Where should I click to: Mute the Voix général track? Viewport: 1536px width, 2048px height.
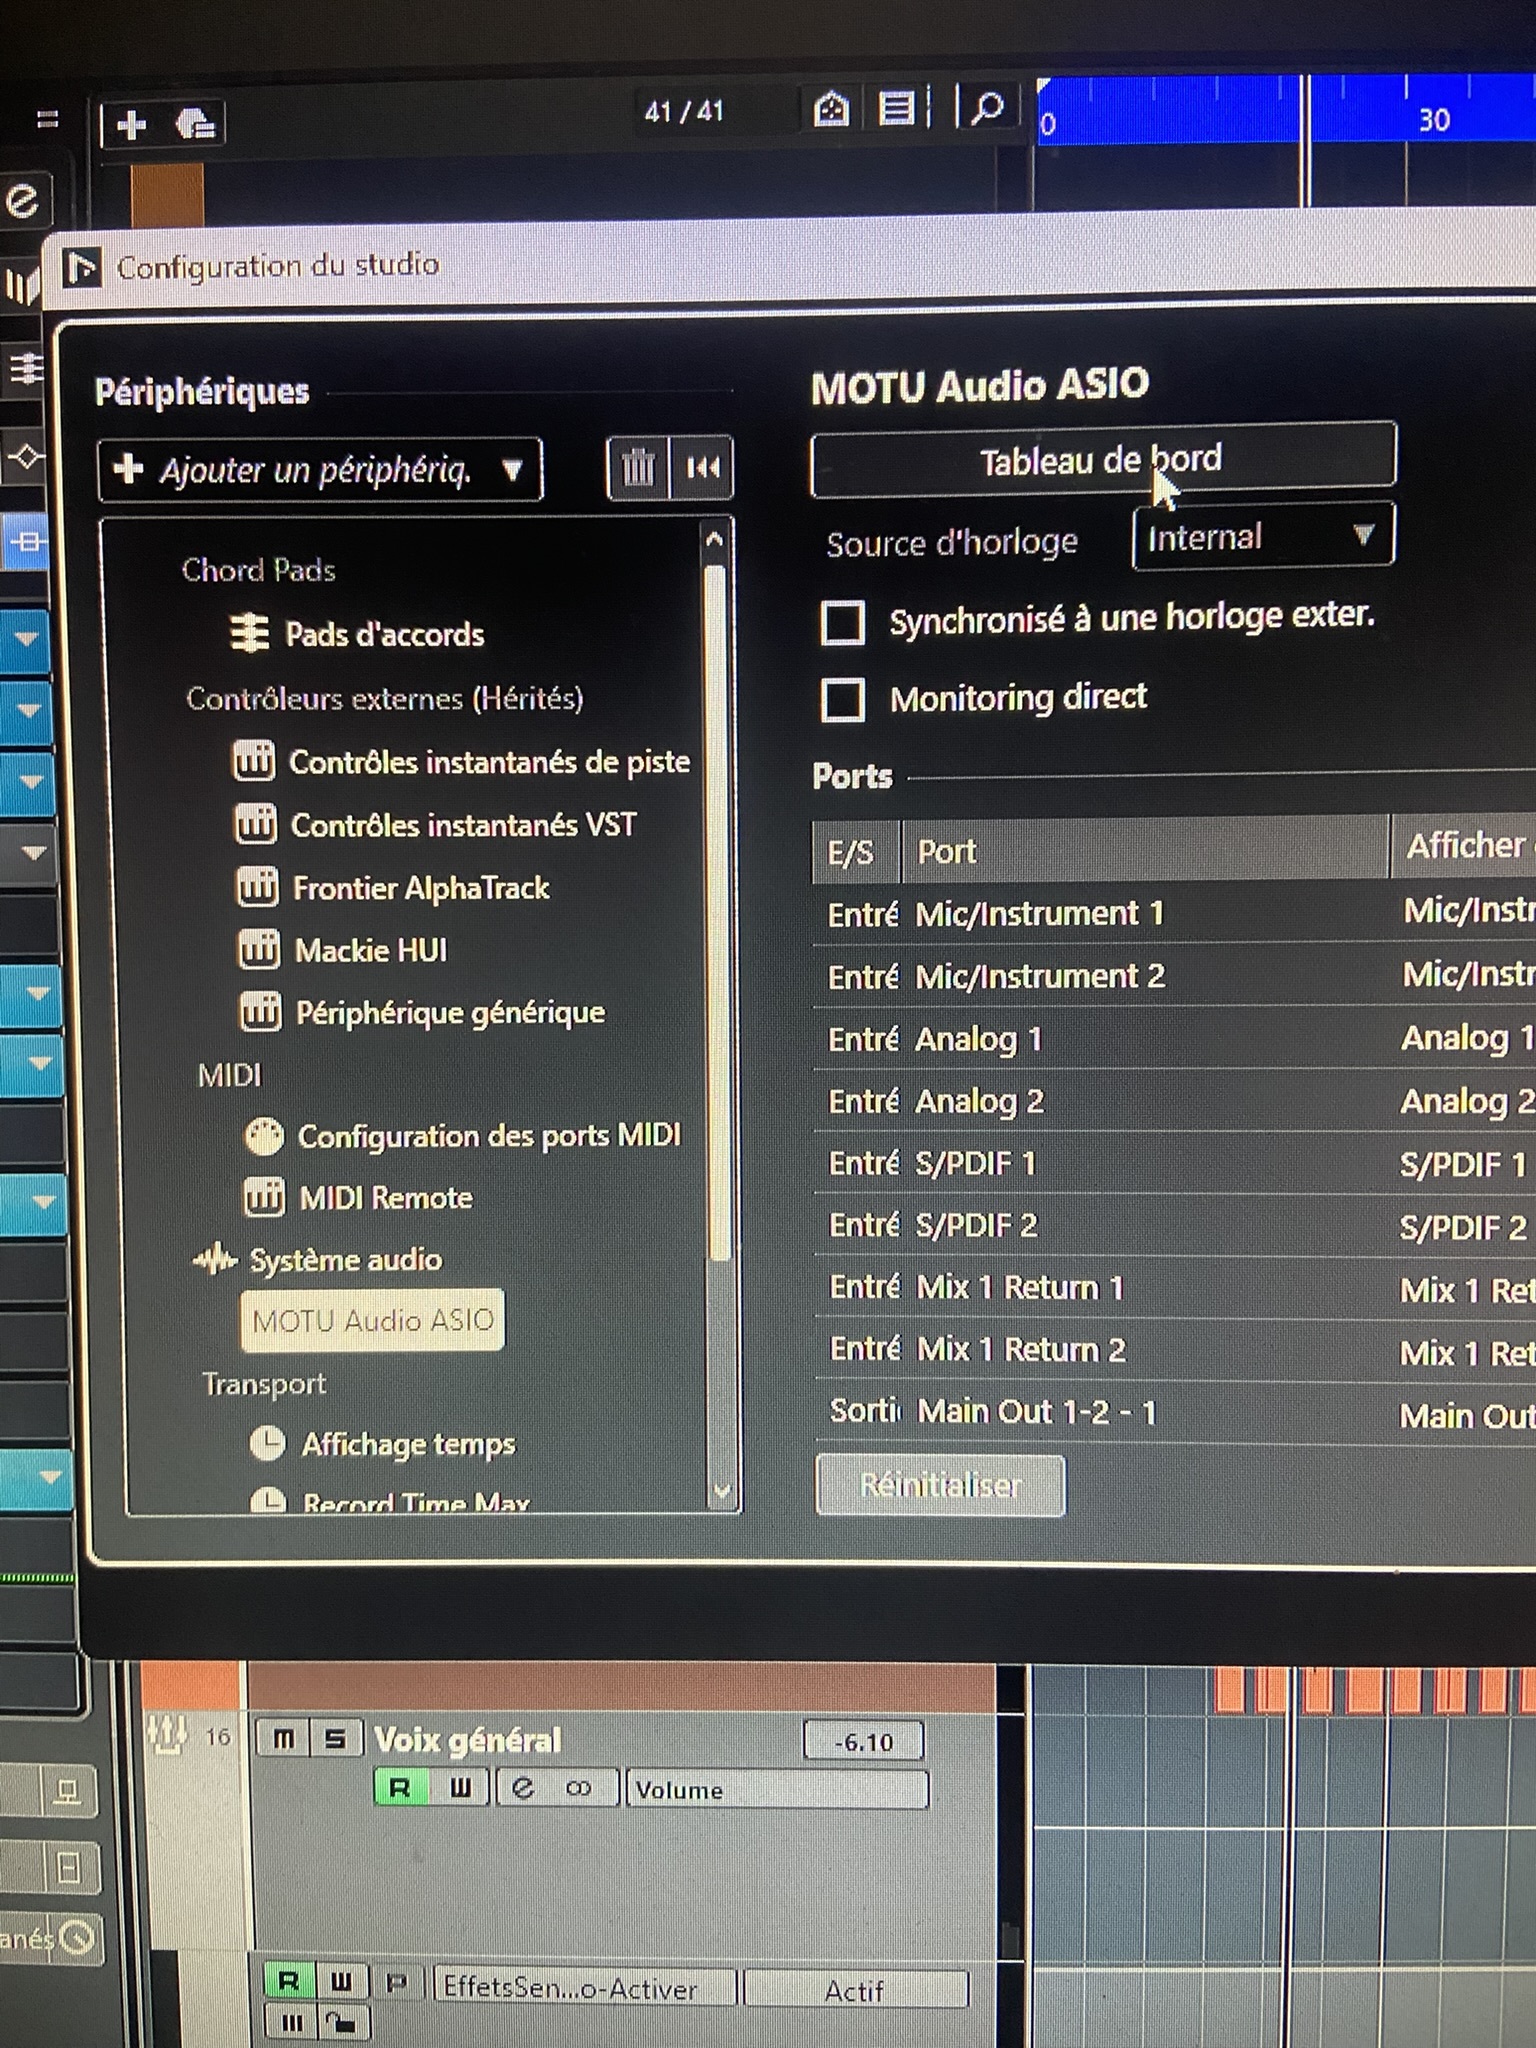point(284,1739)
